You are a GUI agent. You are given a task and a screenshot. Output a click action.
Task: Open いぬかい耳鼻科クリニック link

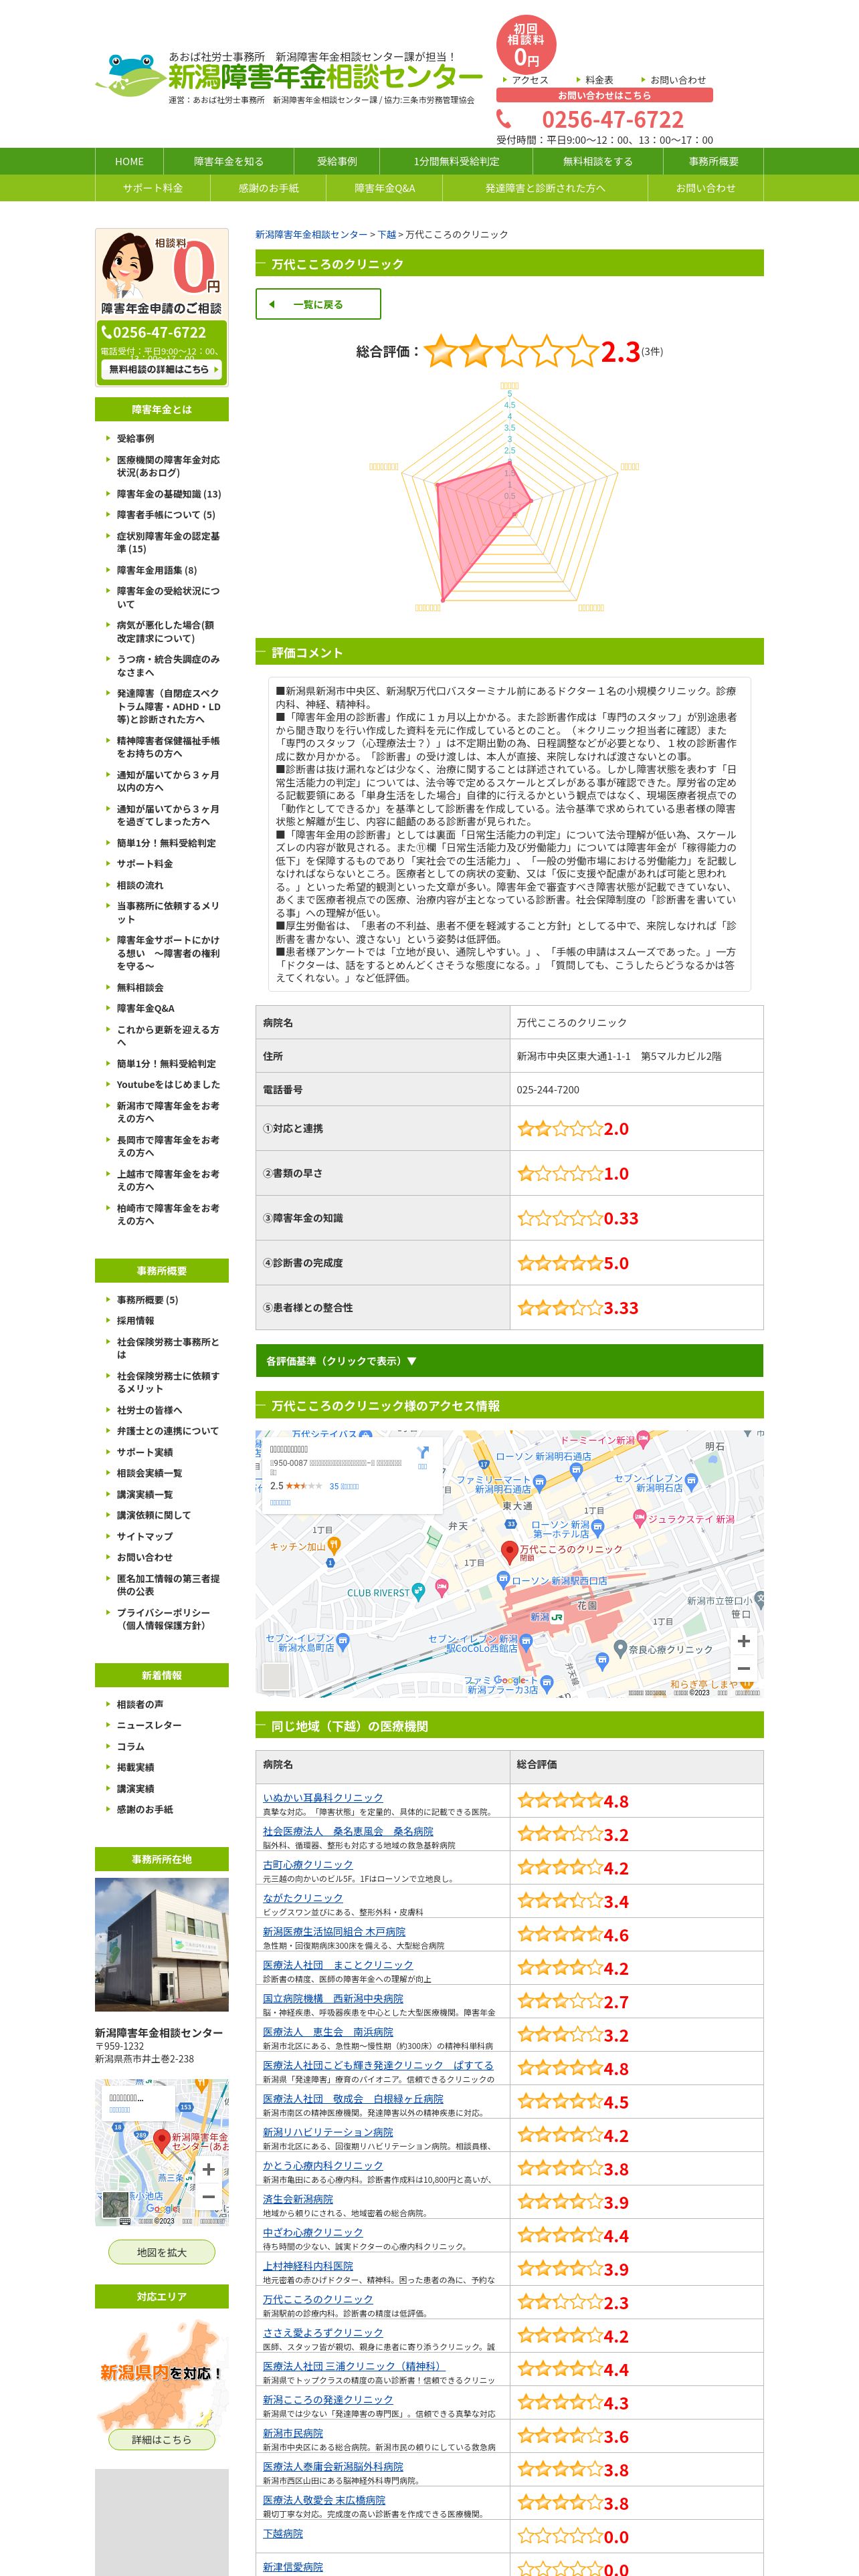pos(323,1798)
